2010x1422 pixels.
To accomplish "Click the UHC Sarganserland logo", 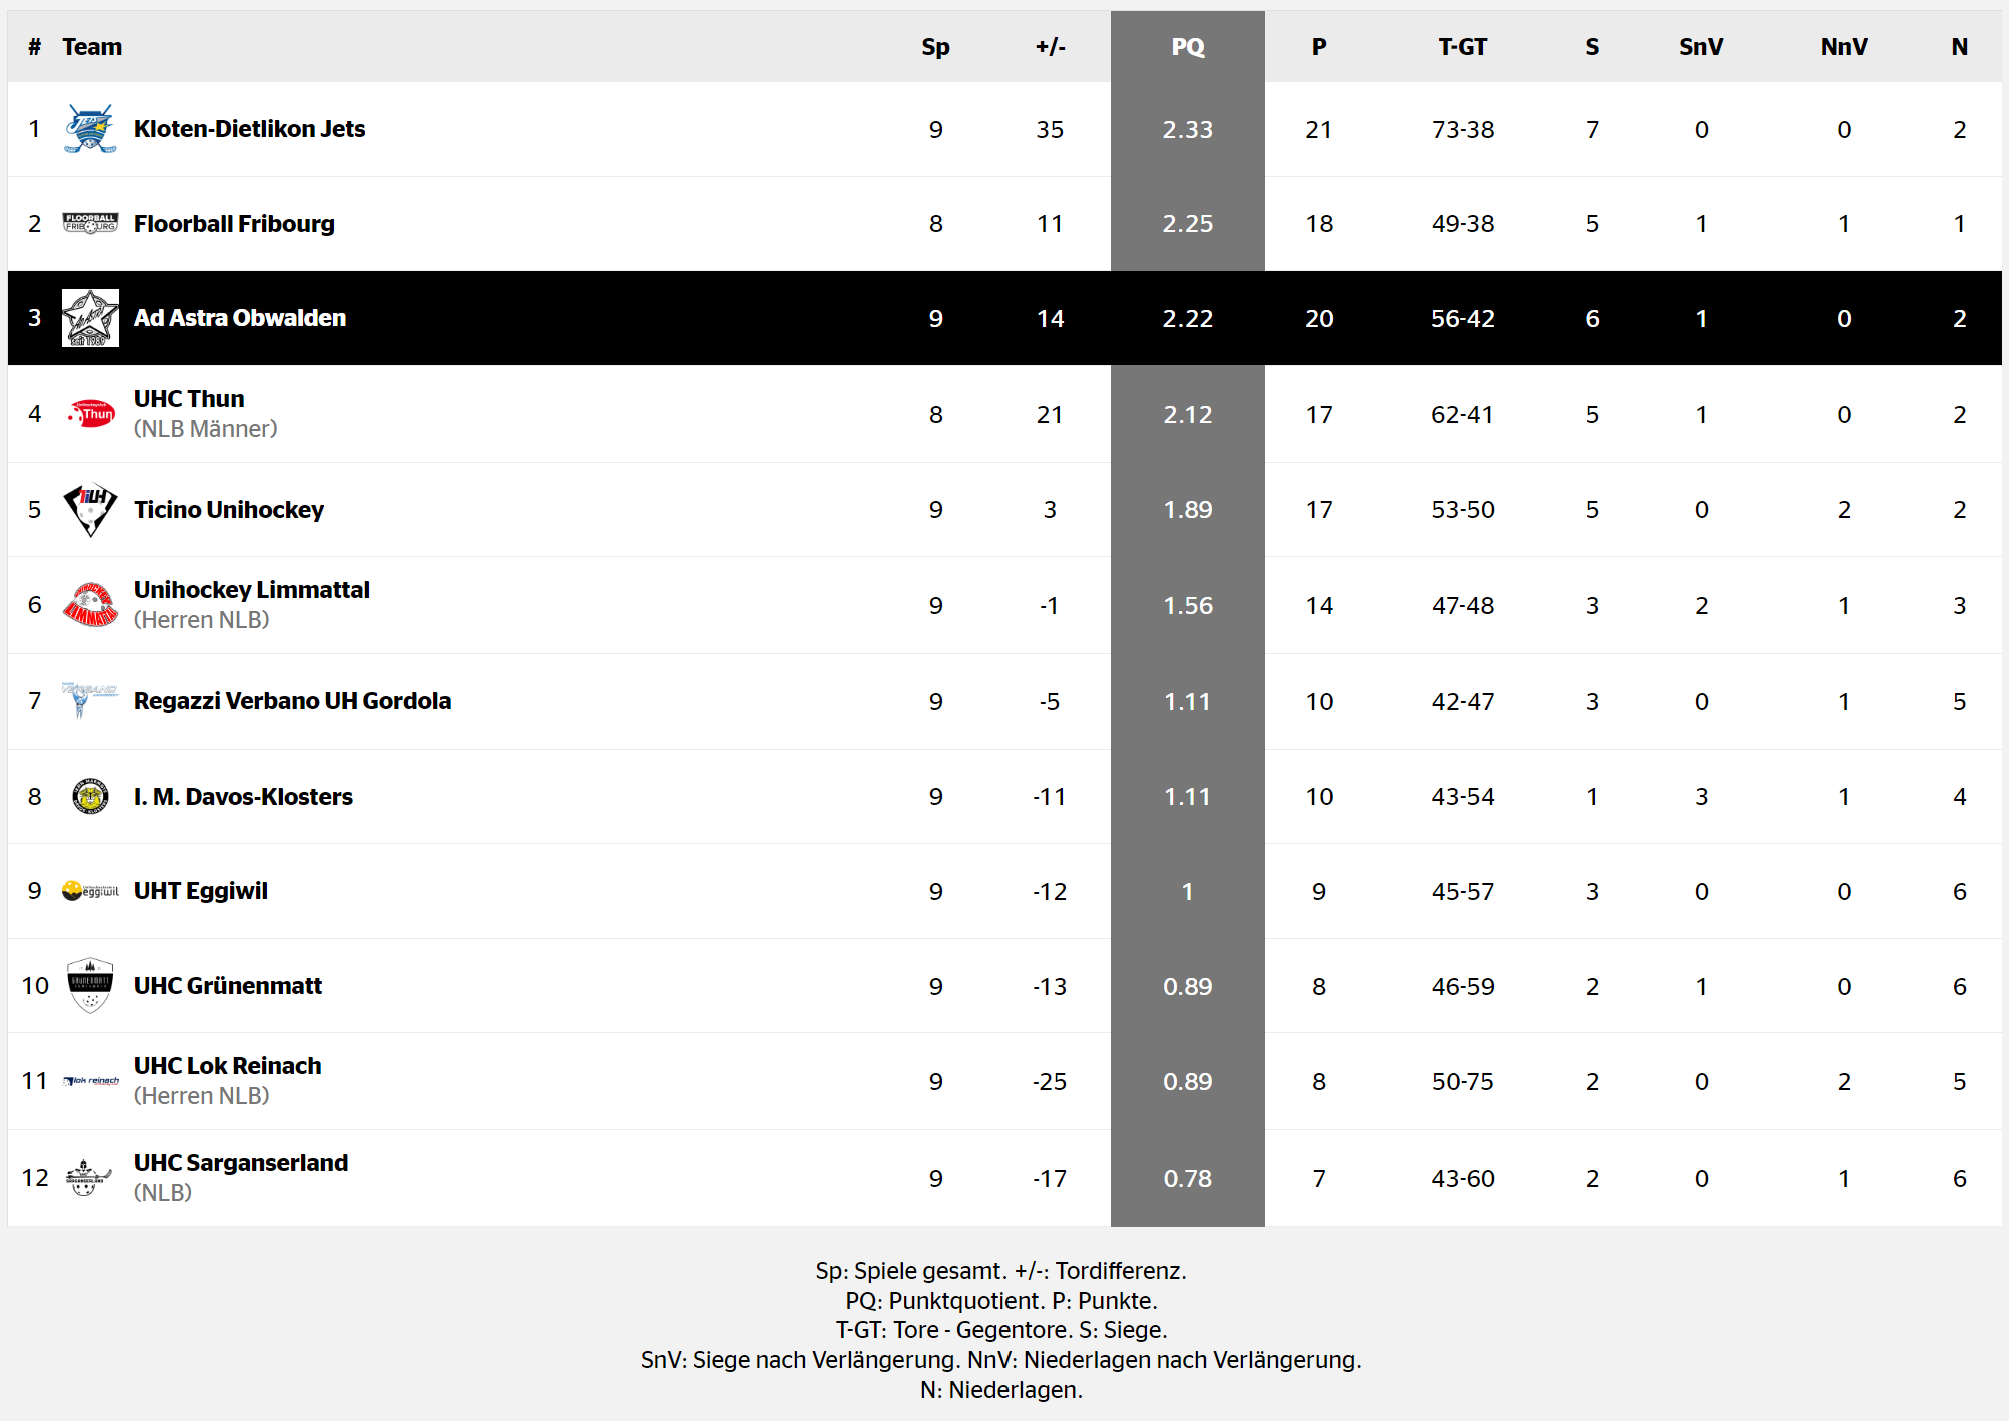I will click(90, 1177).
